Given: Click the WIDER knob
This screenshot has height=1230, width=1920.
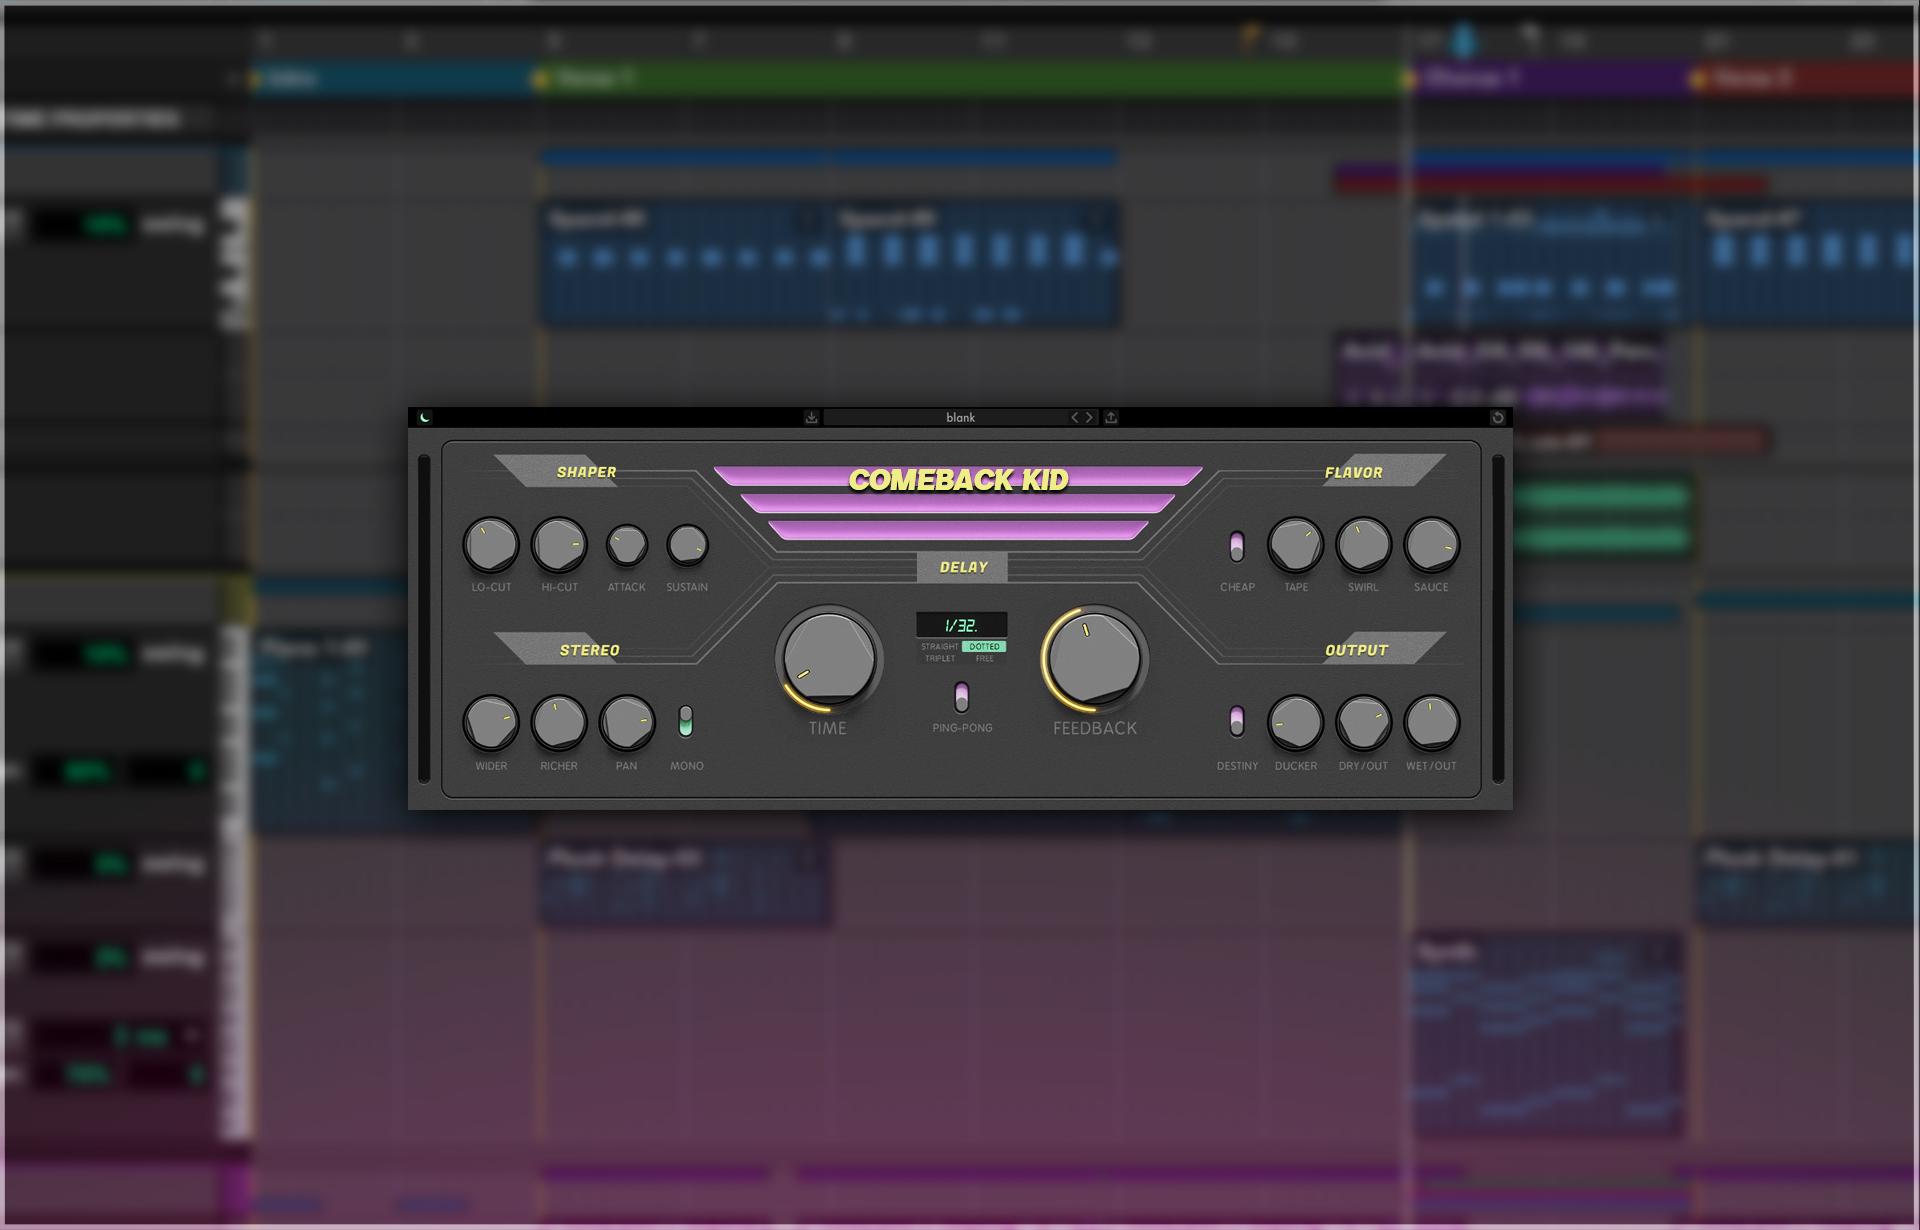Looking at the screenshot, I should [x=491, y=723].
